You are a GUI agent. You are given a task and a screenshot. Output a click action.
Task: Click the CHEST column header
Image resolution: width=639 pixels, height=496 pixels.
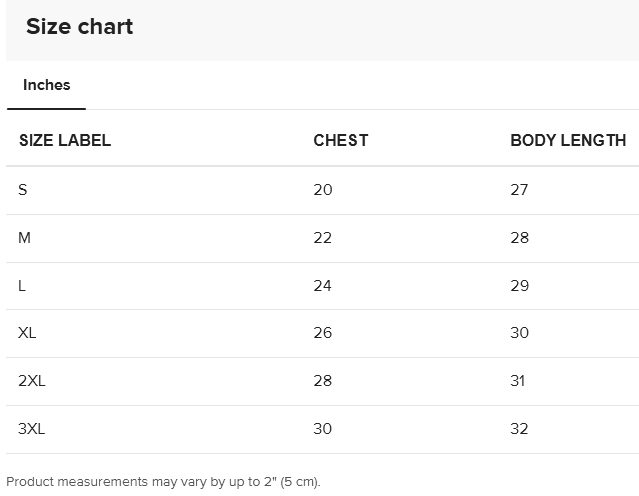pos(340,141)
